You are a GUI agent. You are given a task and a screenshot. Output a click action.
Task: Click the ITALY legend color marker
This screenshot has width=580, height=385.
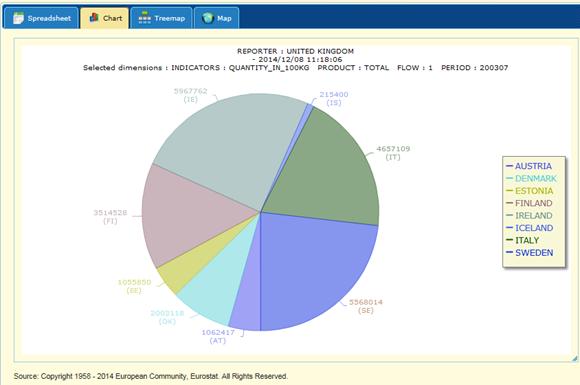pyautogui.click(x=509, y=240)
